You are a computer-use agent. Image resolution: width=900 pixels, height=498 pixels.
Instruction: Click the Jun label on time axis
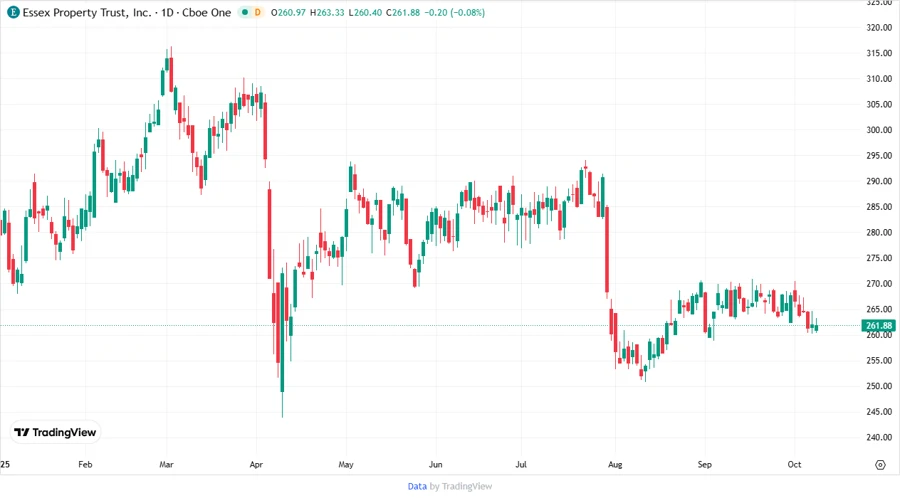click(x=436, y=464)
